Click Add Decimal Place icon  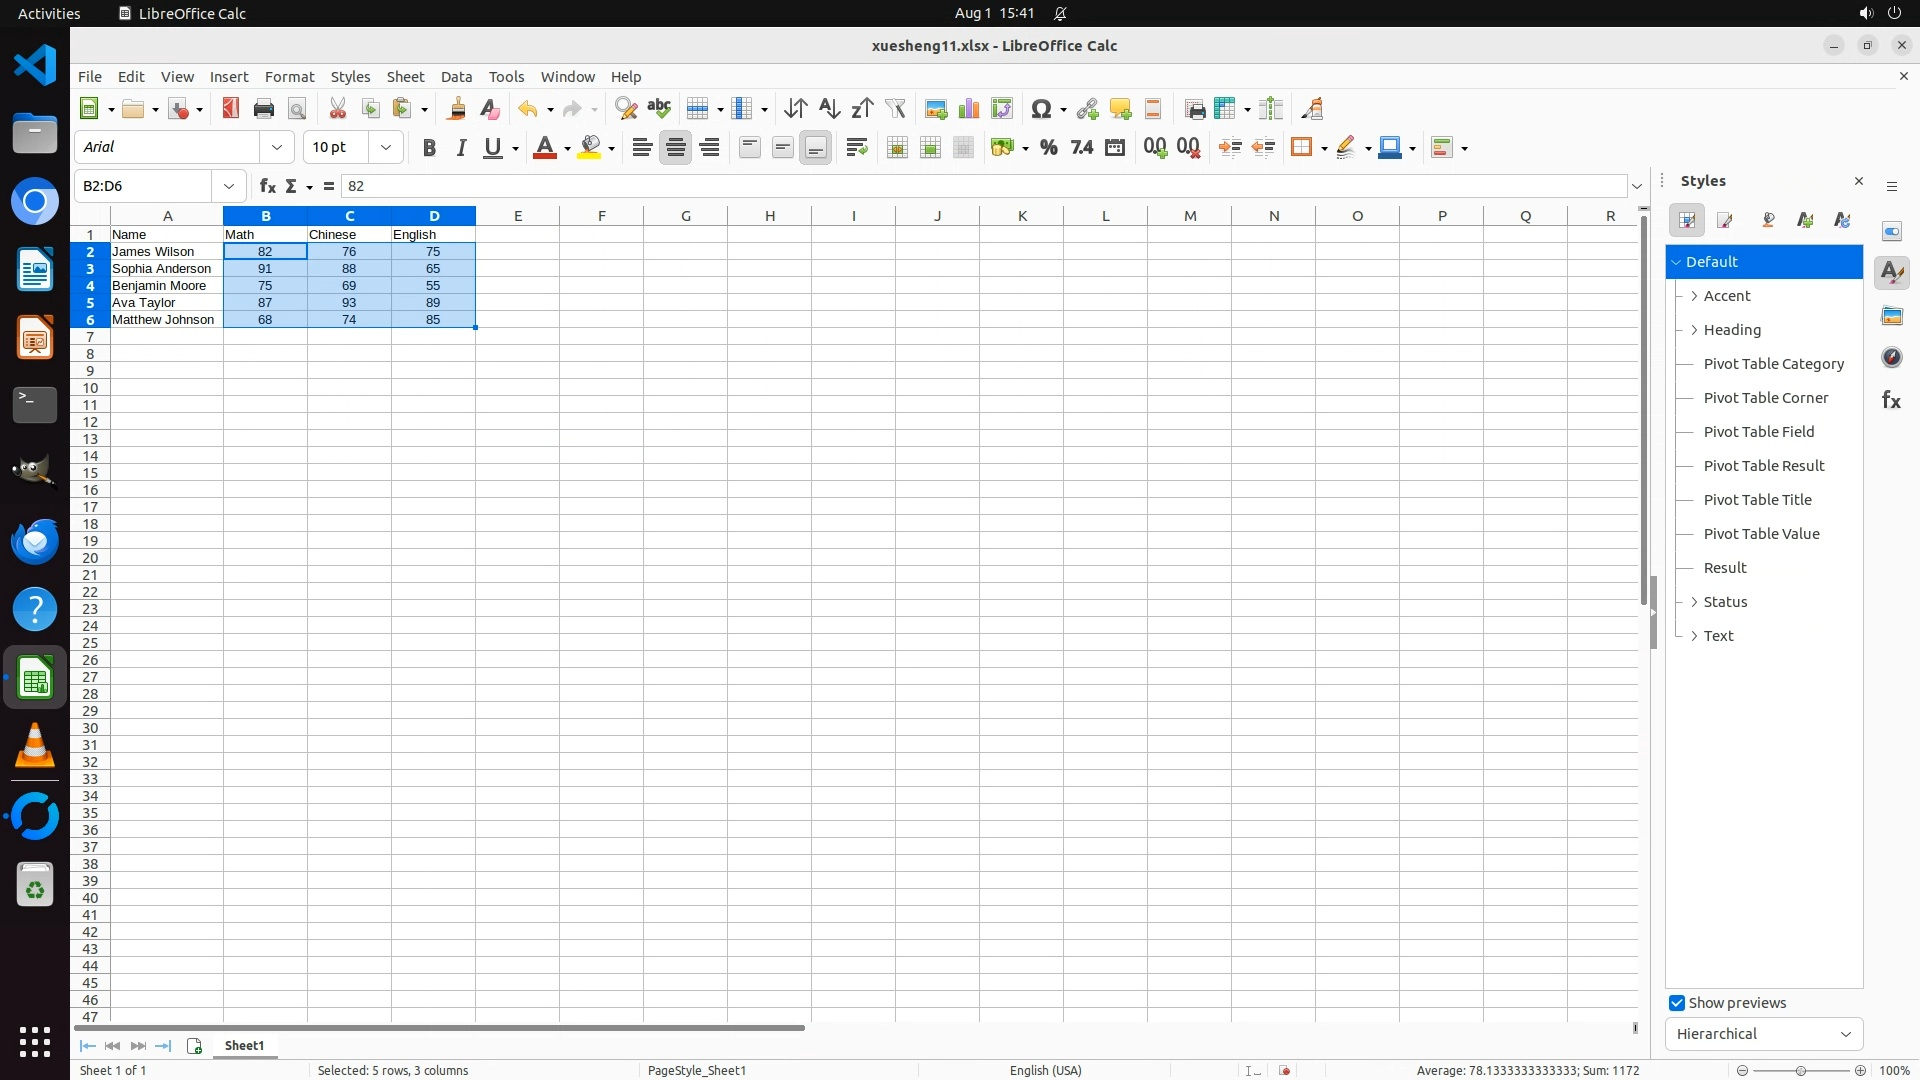pyautogui.click(x=1155, y=148)
